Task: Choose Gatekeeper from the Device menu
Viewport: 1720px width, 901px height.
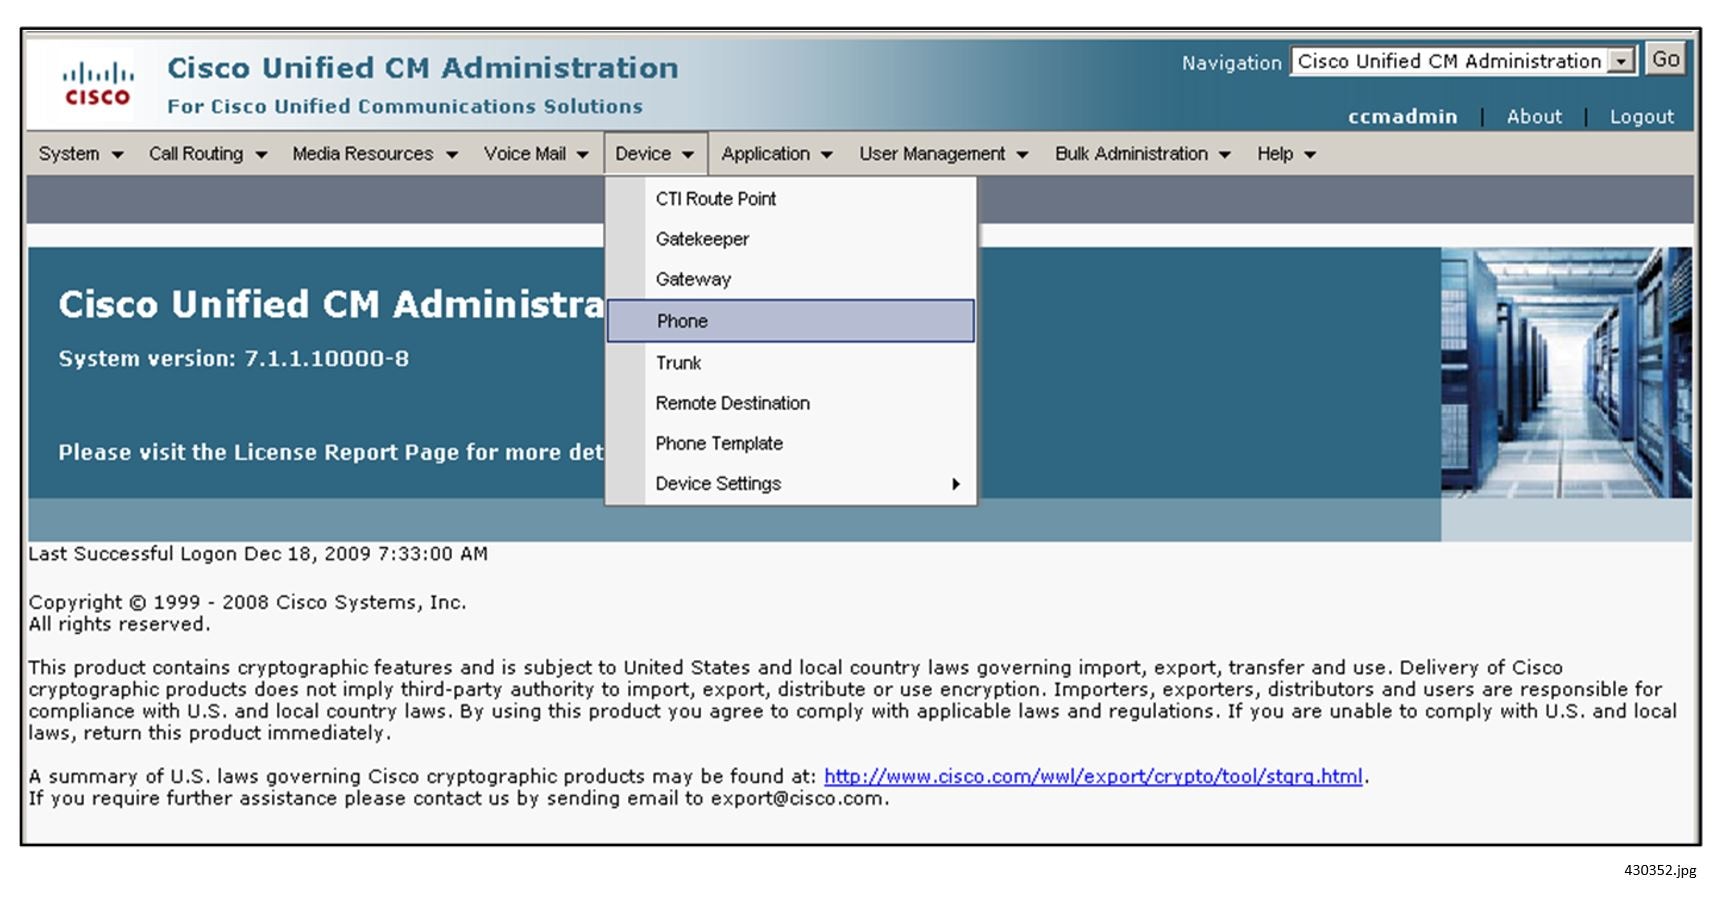Action: coord(702,238)
